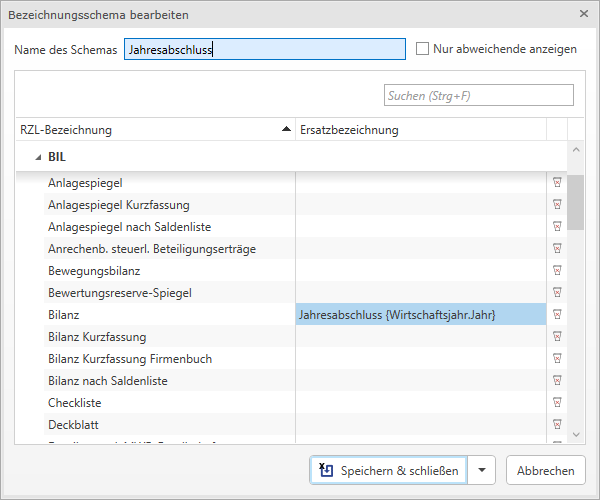600x500 pixels.
Task: Click the Abbrechen button
Action: point(545,471)
